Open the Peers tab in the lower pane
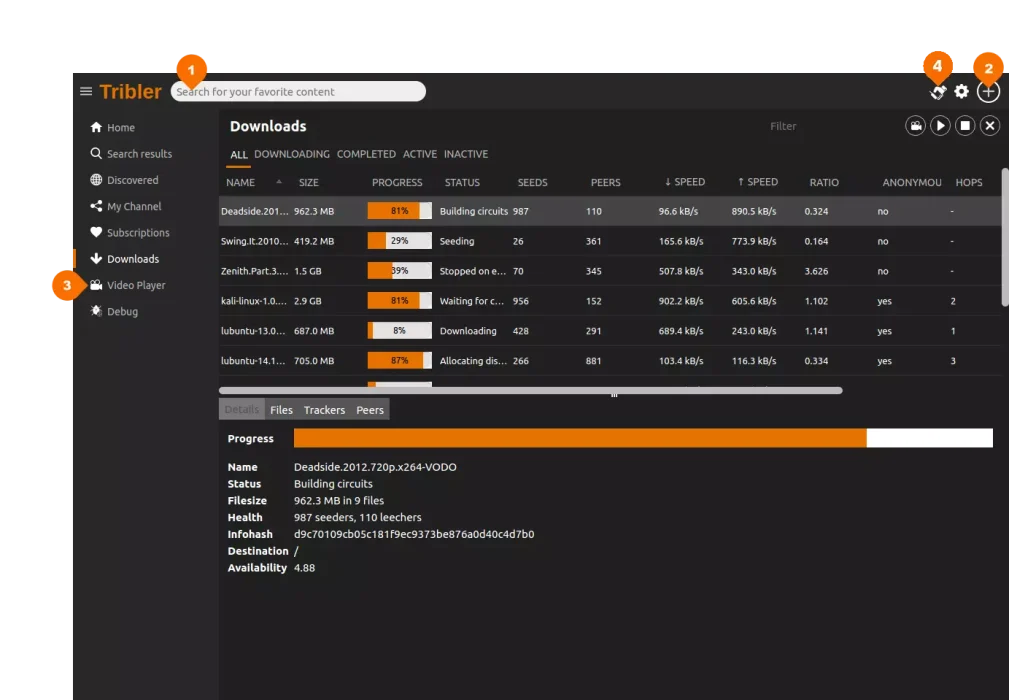1009x700 pixels. pyautogui.click(x=370, y=410)
